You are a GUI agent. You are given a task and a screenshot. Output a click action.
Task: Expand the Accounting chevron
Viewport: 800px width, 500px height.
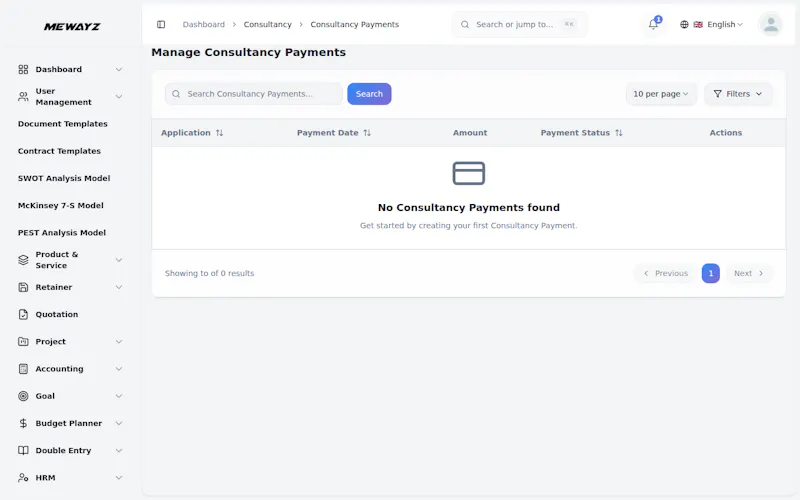point(118,369)
